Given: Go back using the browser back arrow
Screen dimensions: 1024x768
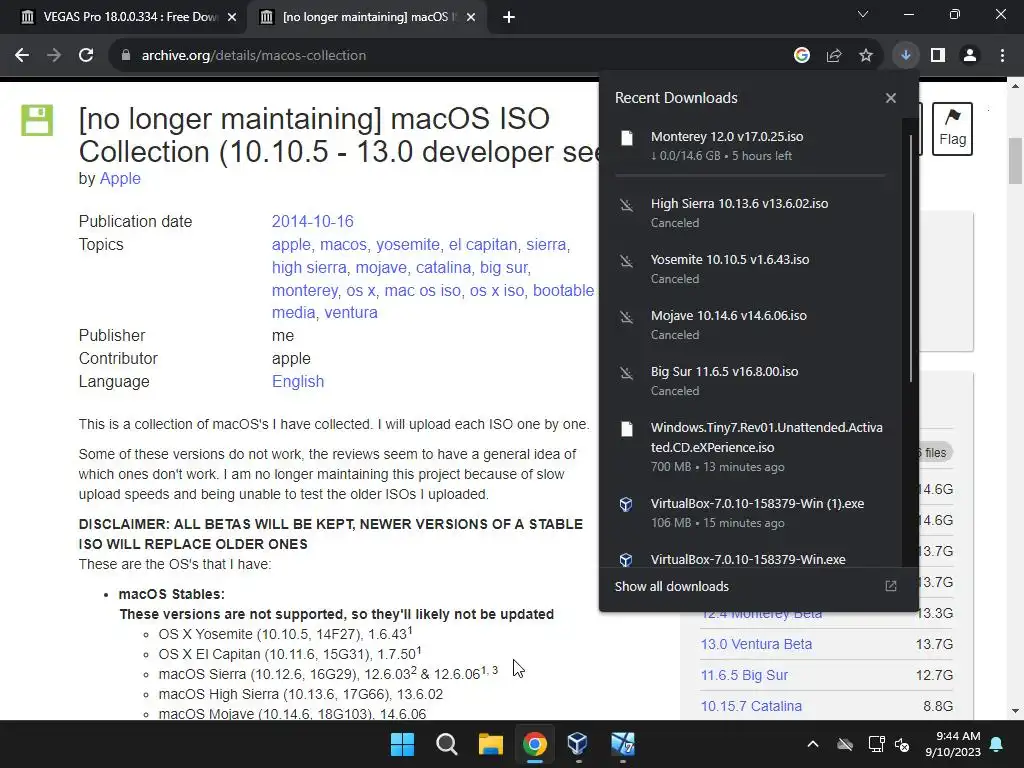Looking at the screenshot, I should (22, 56).
